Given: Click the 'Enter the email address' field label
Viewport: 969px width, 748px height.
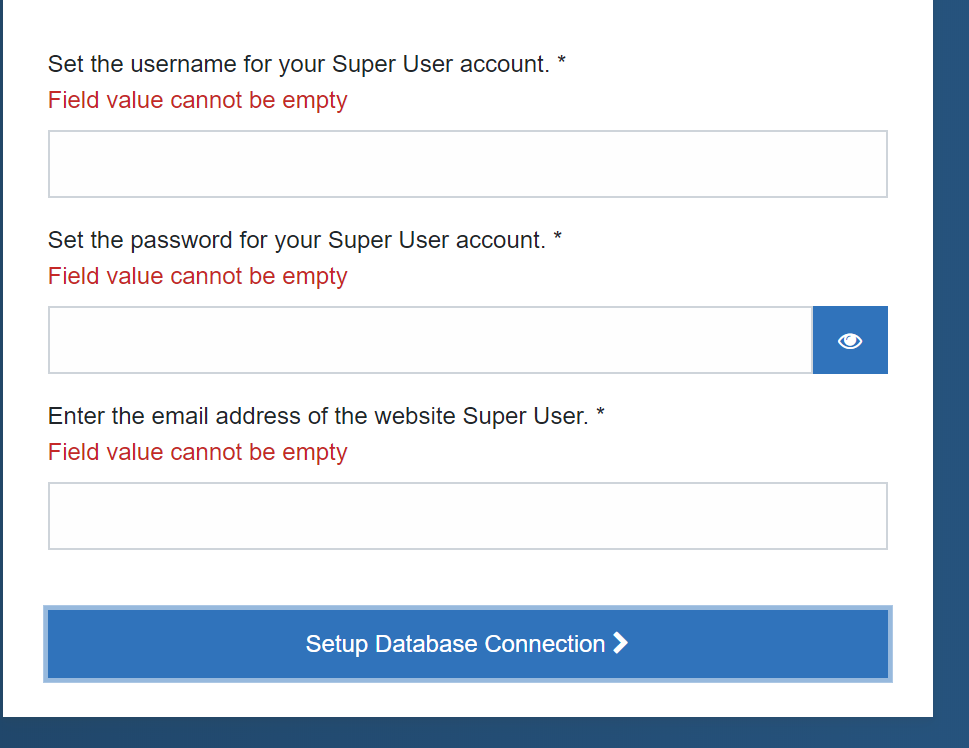Looking at the screenshot, I should pos(318,416).
